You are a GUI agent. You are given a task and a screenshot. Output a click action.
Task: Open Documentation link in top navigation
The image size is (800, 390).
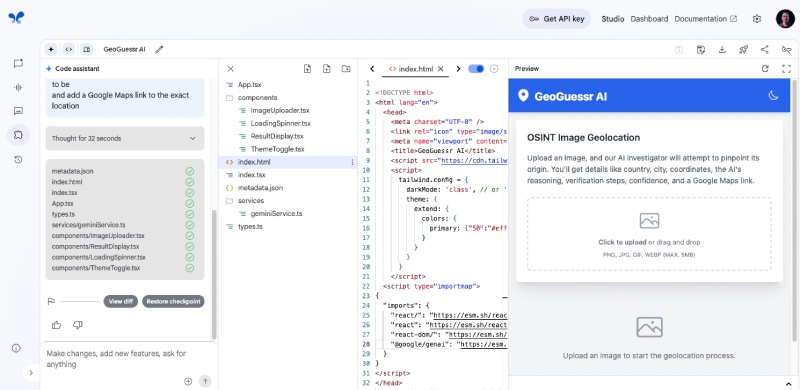point(706,19)
